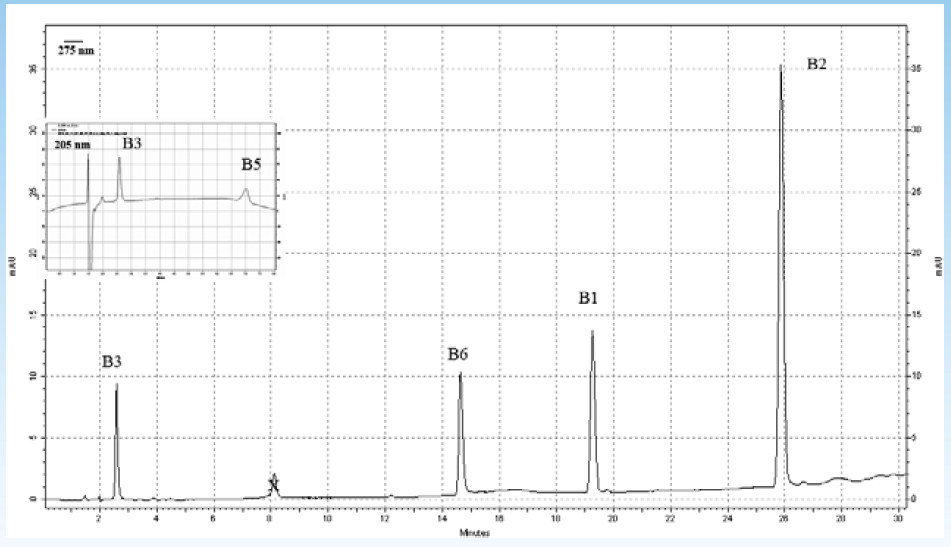Click the B1 peak trace near 19 minutes

click(593, 400)
